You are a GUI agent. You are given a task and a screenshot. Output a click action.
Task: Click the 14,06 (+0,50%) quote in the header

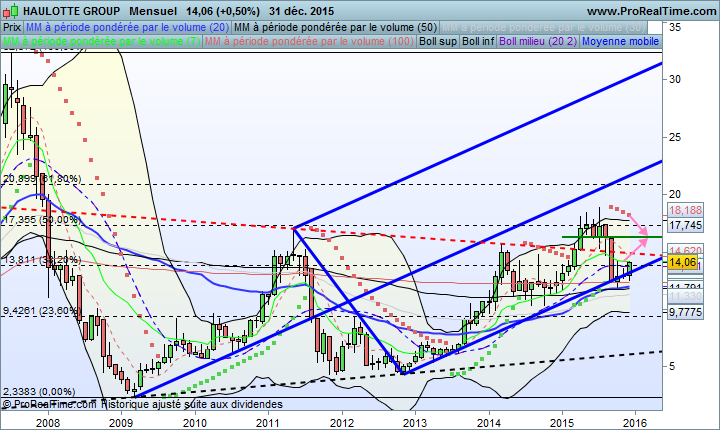tap(223, 11)
